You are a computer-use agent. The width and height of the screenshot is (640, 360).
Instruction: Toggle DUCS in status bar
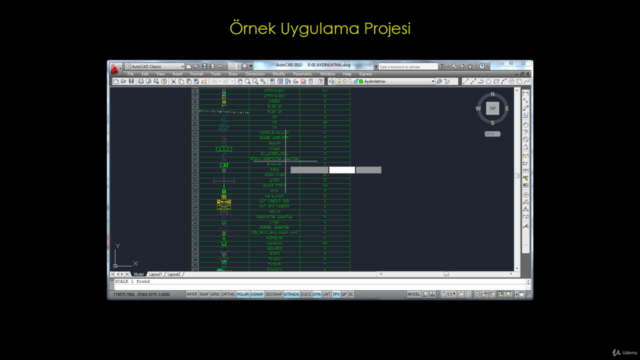[x=306, y=294]
